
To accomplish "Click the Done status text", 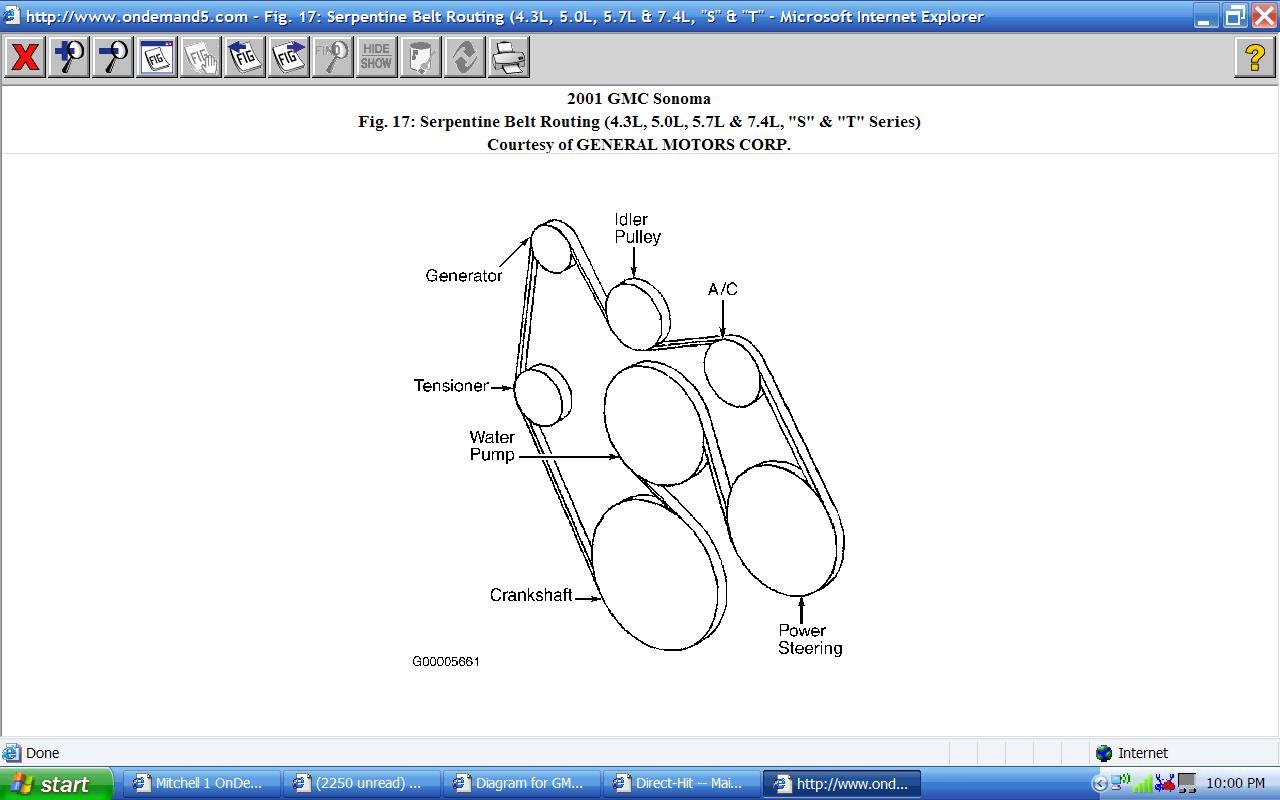I will click(42, 753).
